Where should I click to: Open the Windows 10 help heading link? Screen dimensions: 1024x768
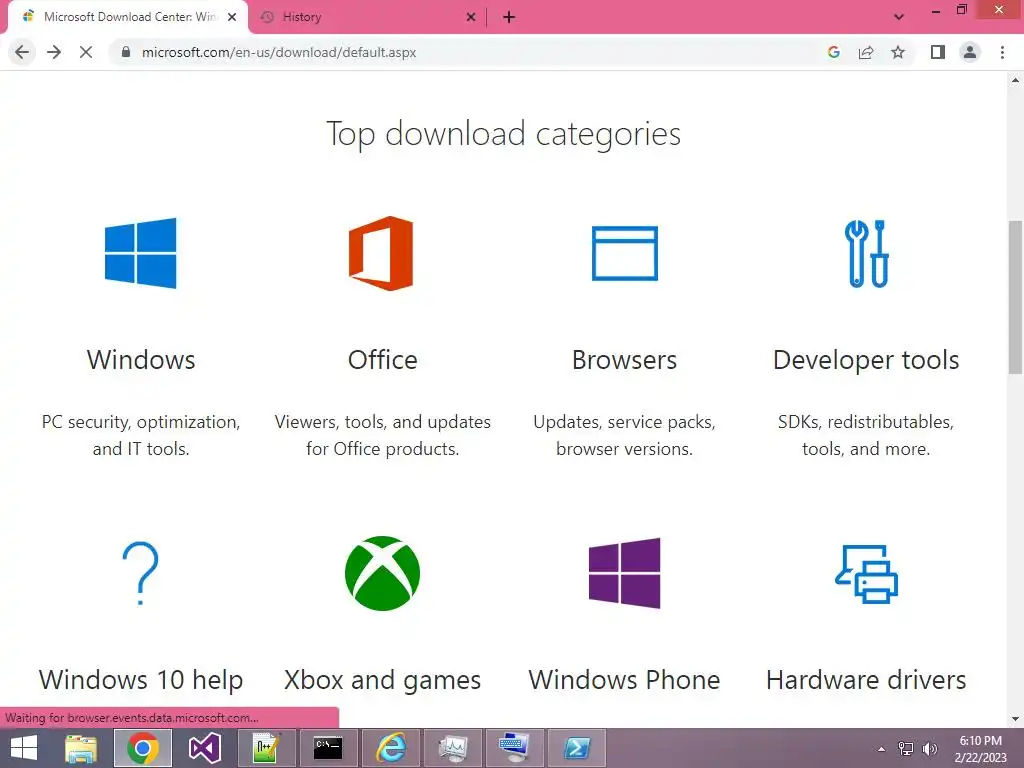click(141, 680)
